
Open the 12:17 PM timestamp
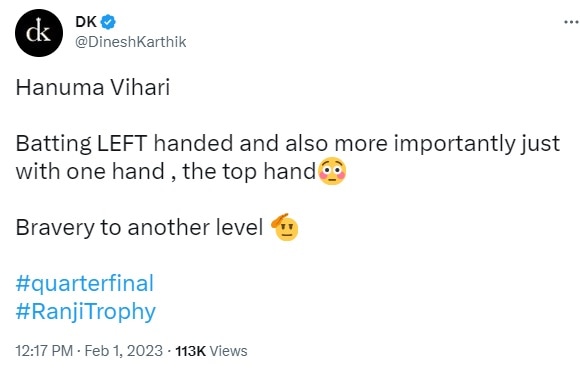44,351
